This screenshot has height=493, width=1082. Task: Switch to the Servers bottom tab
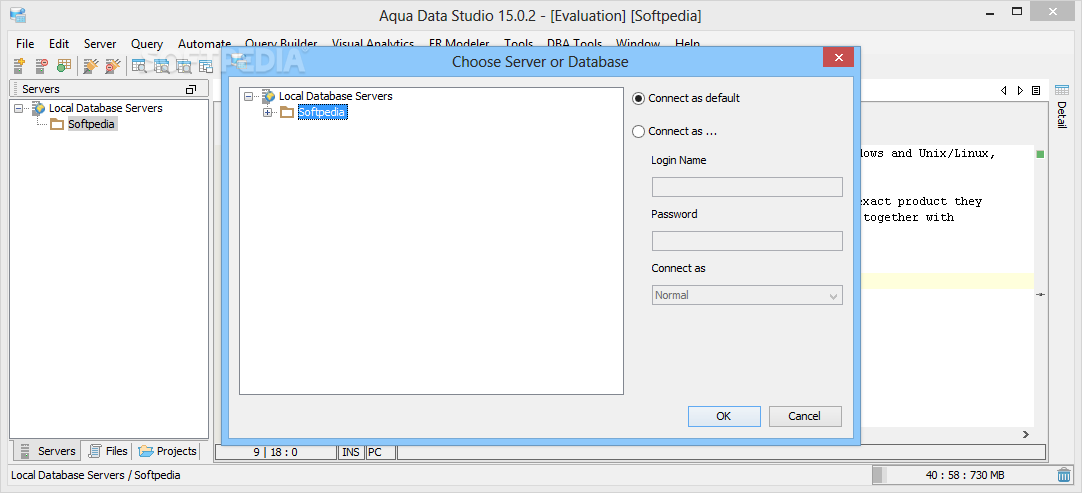tap(47, 451)
